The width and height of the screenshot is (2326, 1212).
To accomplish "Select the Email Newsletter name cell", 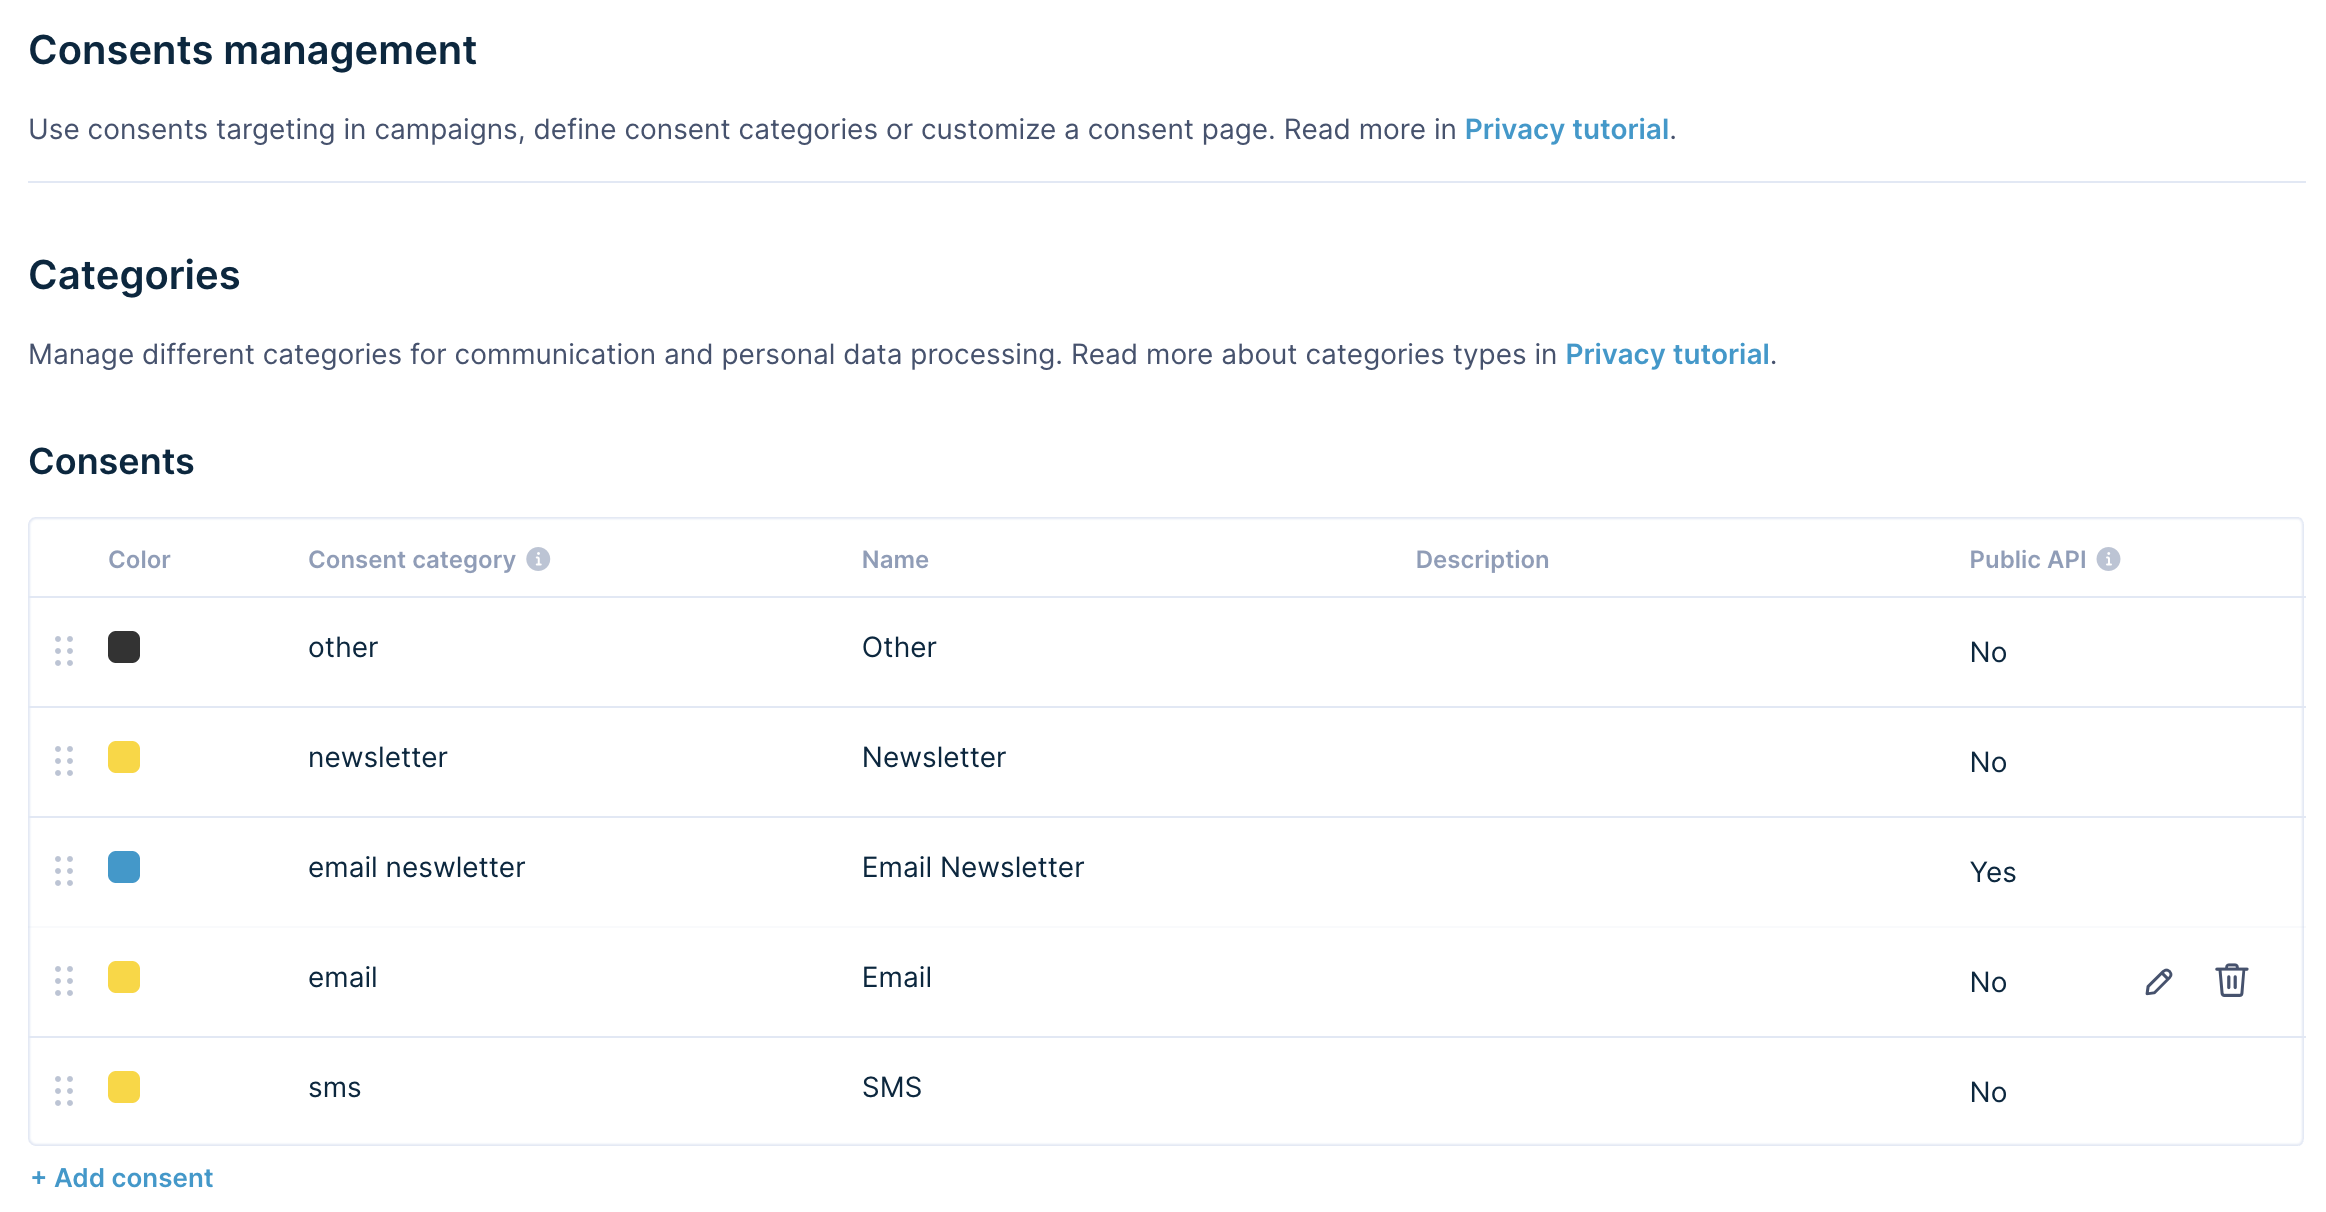I will coord(973,868).
